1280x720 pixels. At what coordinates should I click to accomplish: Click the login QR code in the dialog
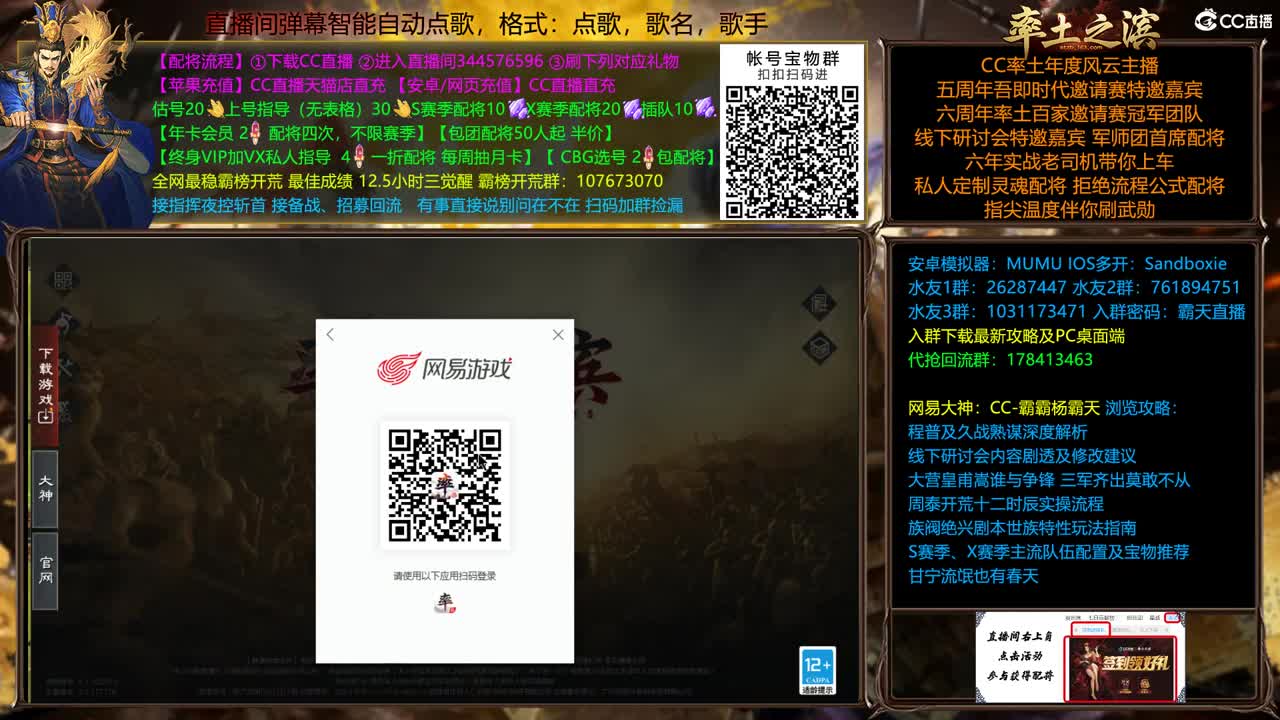pyautogui.click(x=445, y=485)
